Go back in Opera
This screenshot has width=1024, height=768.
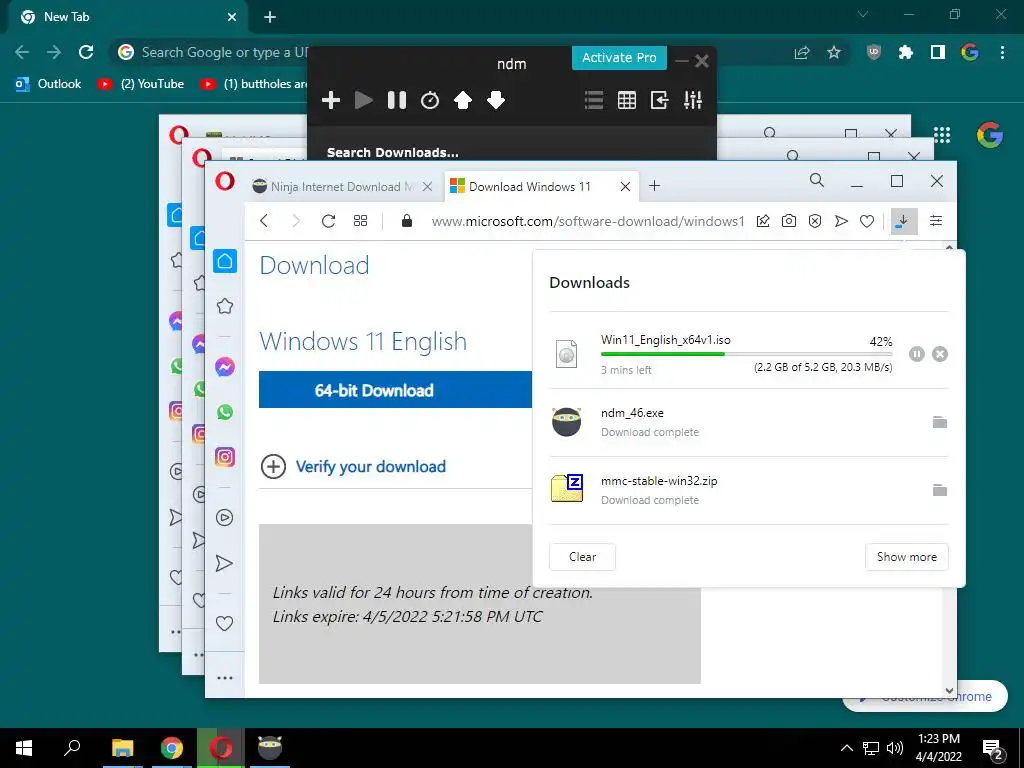(264, 221)
